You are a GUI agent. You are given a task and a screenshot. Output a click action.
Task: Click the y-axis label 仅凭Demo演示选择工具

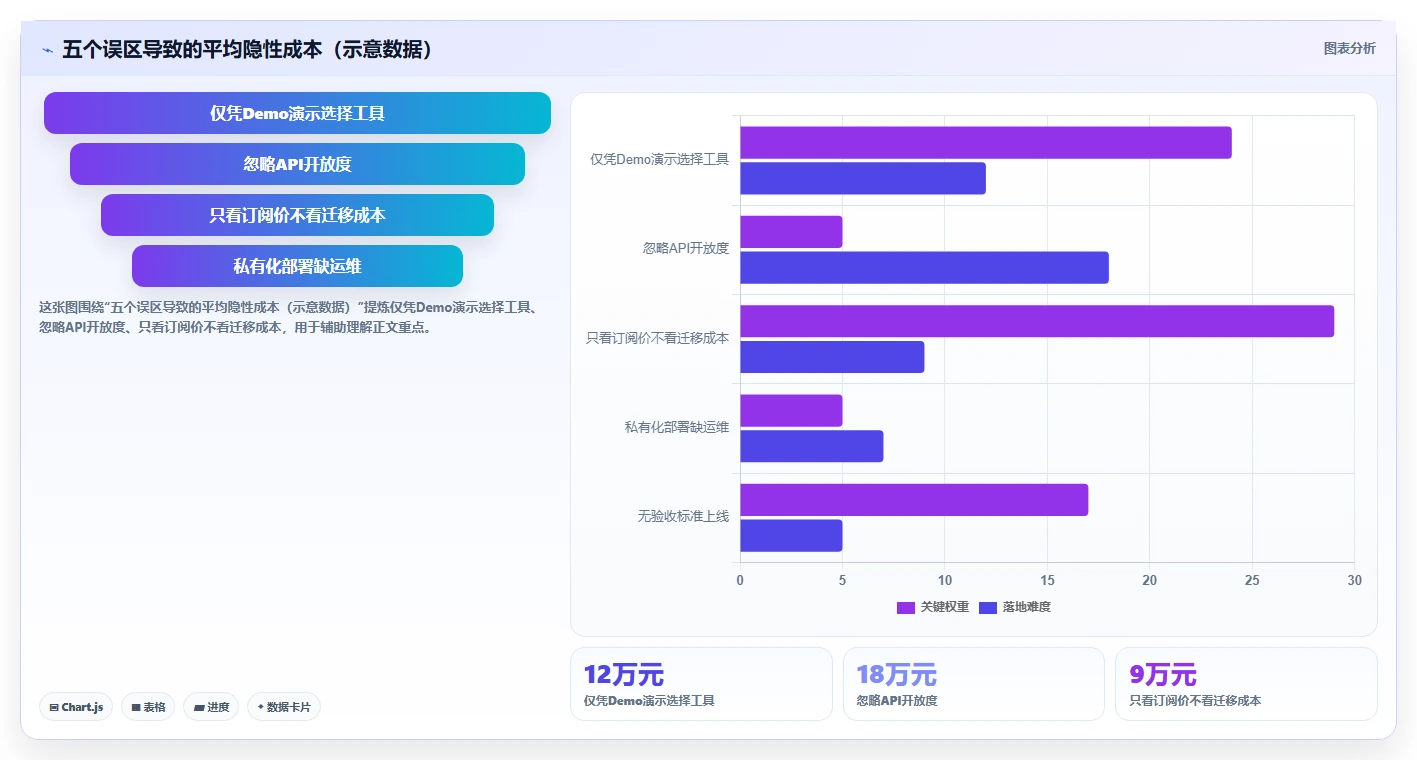coord(659,159)
